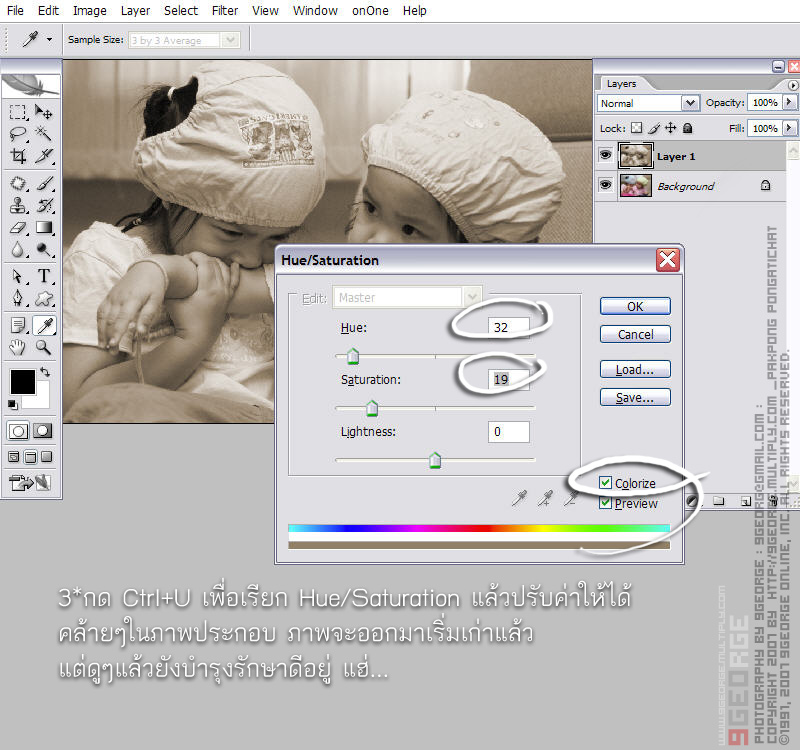800x750 pixels.
Task: Click Cancel in the Hue/Saturation dialog
Action: point(635,334)
